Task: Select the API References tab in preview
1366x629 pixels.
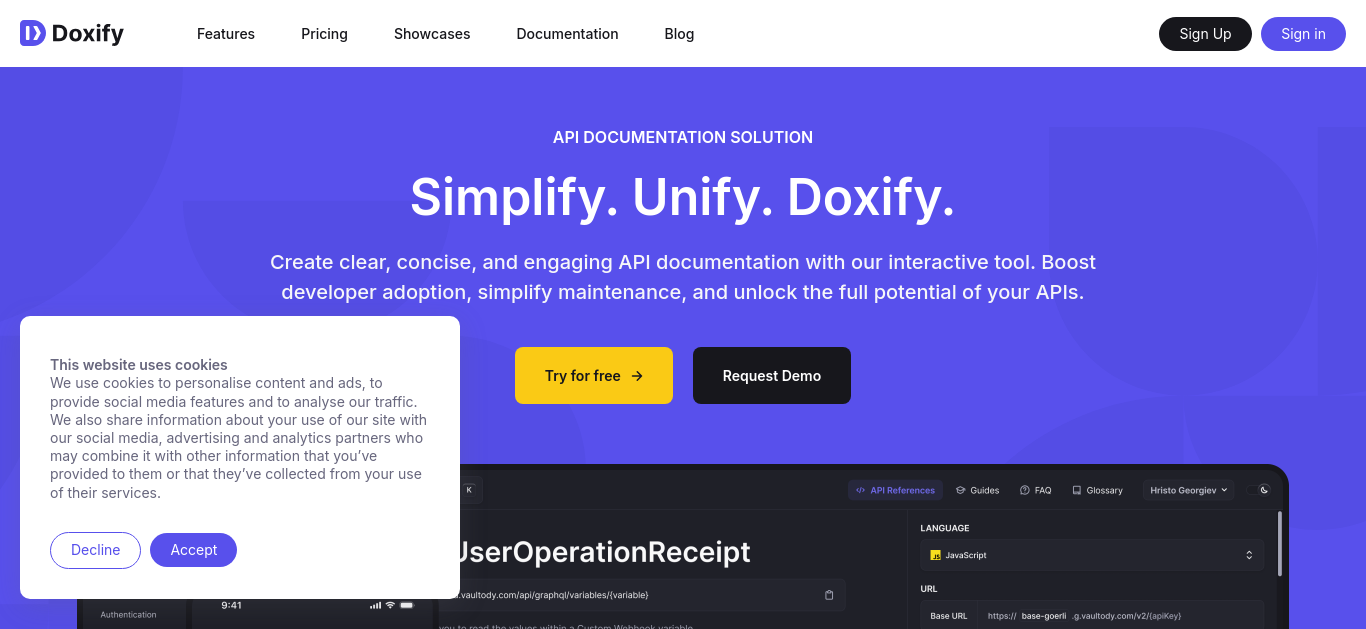Action: click(895, 490)
